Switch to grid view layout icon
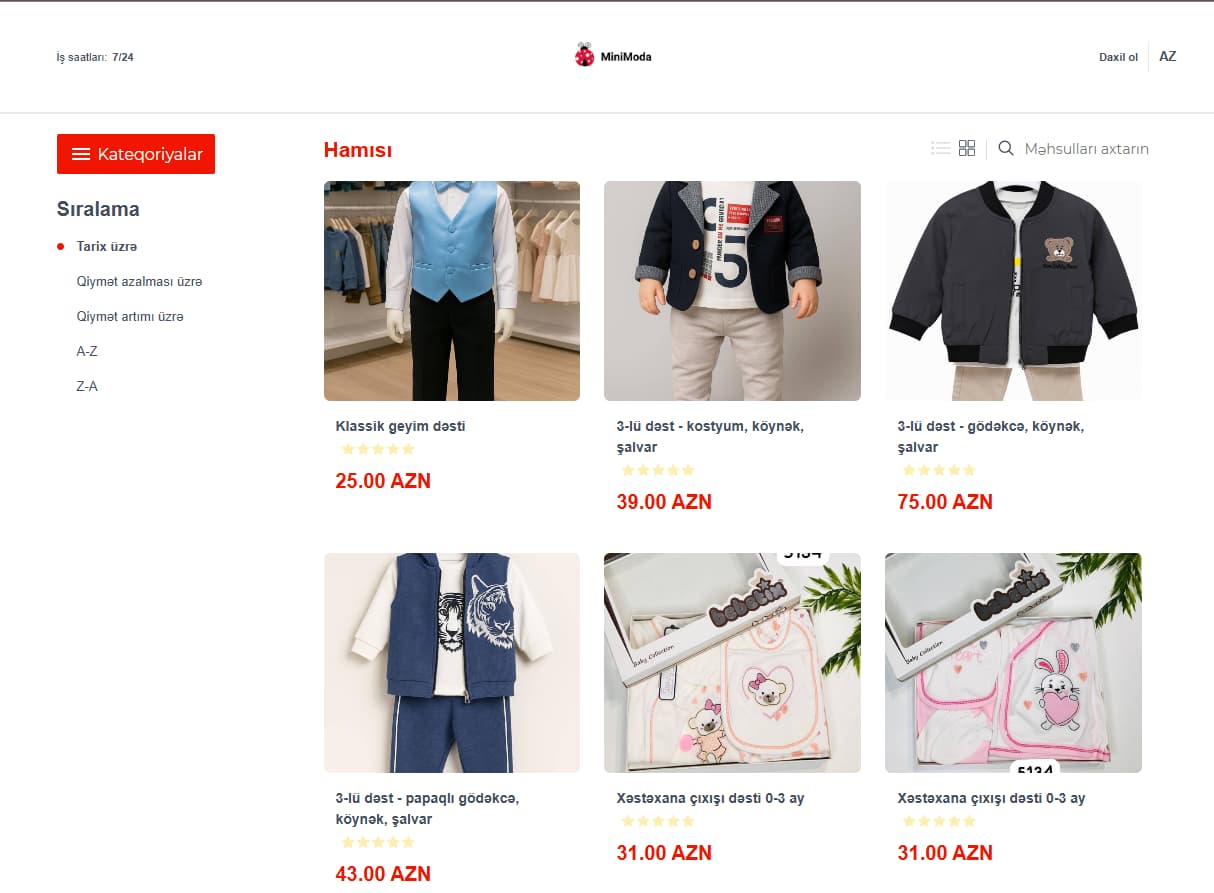 [x=967, y=148]
